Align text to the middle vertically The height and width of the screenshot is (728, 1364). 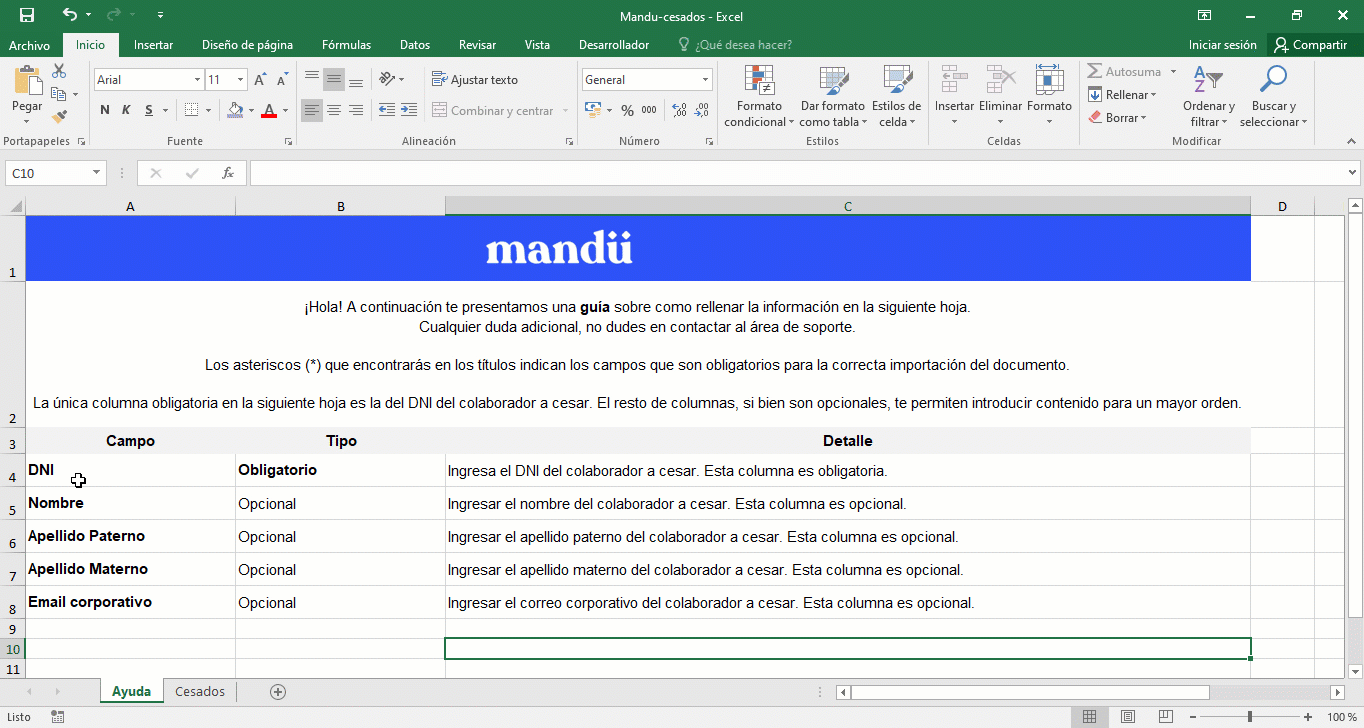coord(334,79)
